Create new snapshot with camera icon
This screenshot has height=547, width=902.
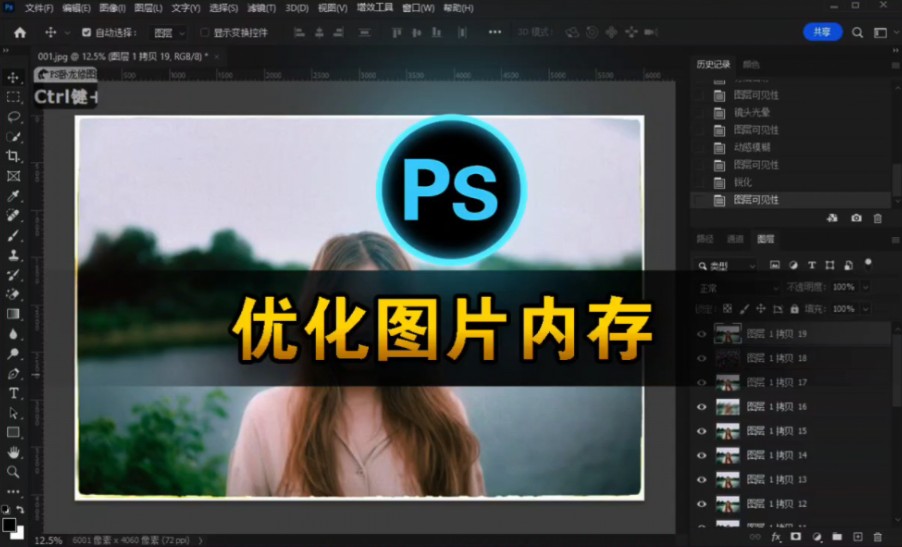856,218
